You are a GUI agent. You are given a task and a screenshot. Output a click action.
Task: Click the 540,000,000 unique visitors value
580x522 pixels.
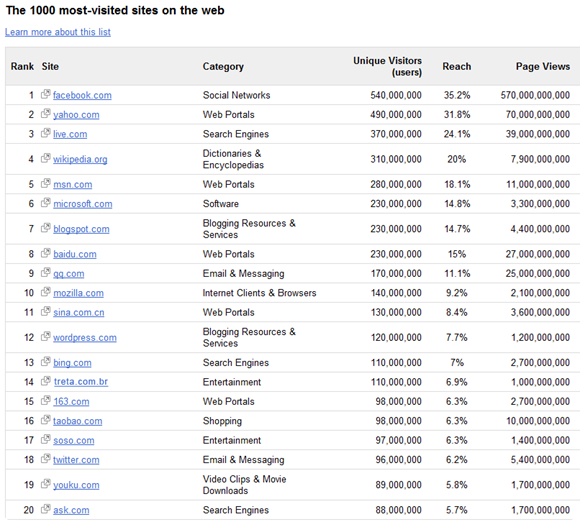pos(396,95)
